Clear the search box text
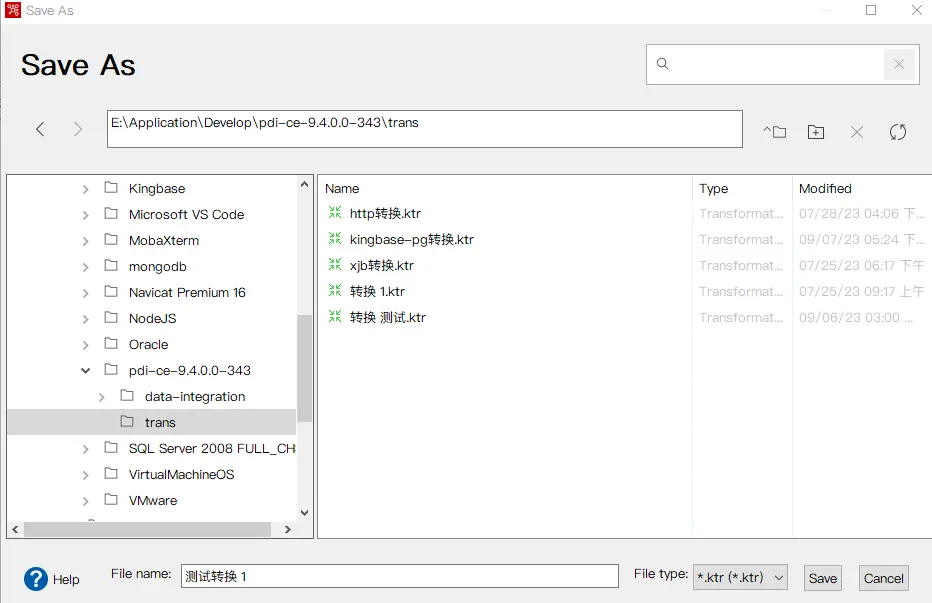The width and height of the screenshot is (932, 603). [x=898, y=64]
